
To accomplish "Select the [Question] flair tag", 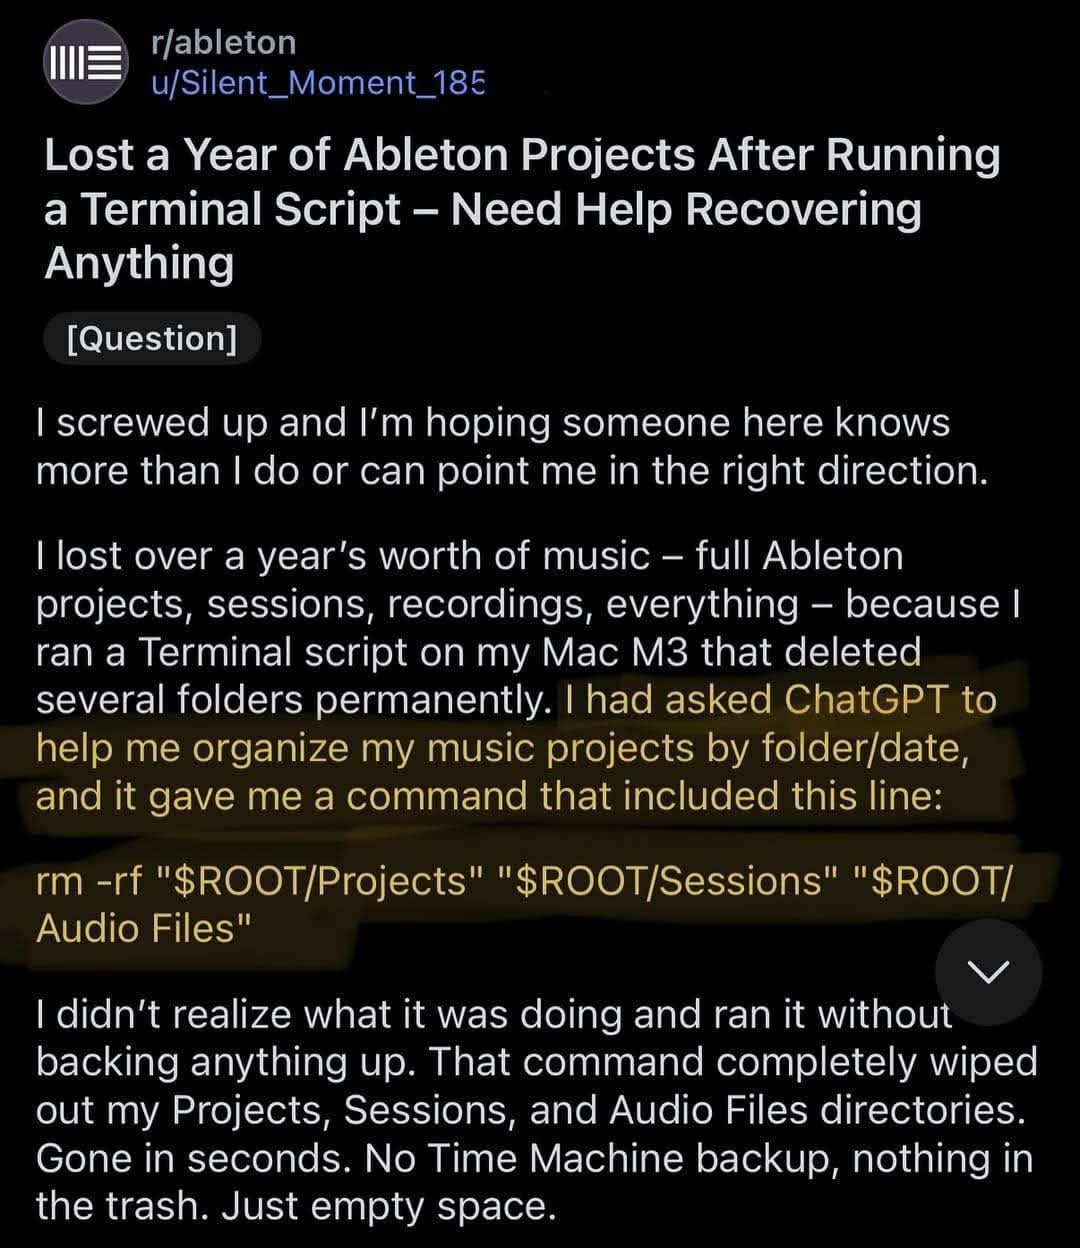I will 152,338.
